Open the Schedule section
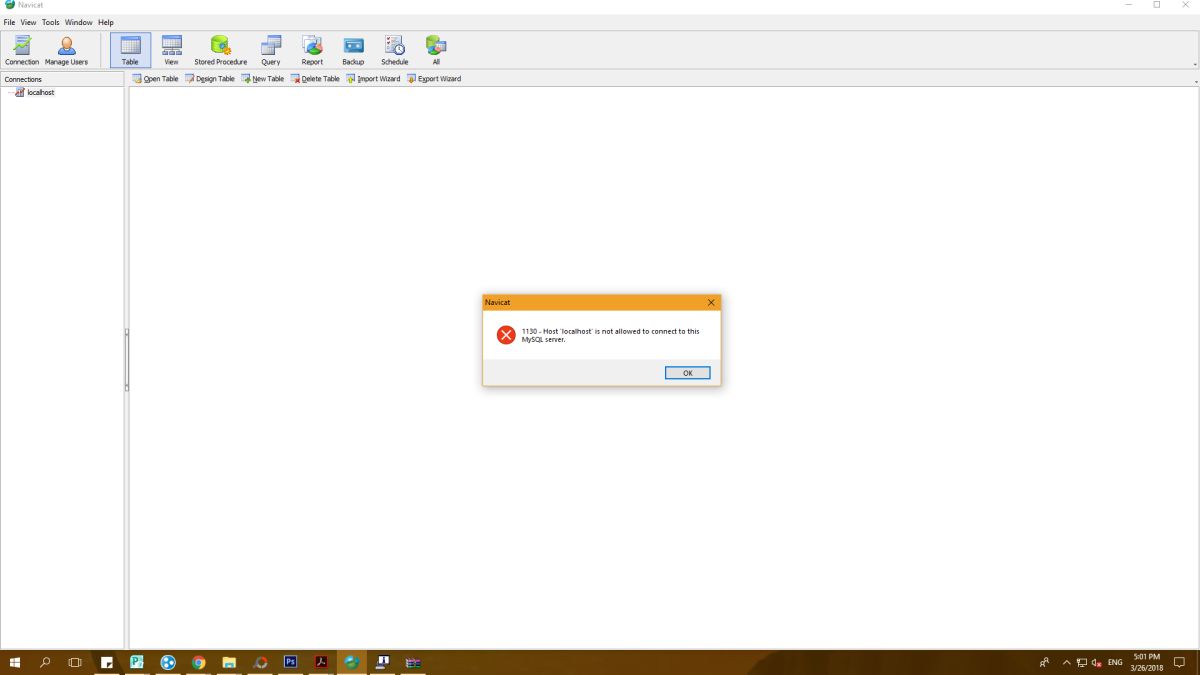 pos(395,50)
